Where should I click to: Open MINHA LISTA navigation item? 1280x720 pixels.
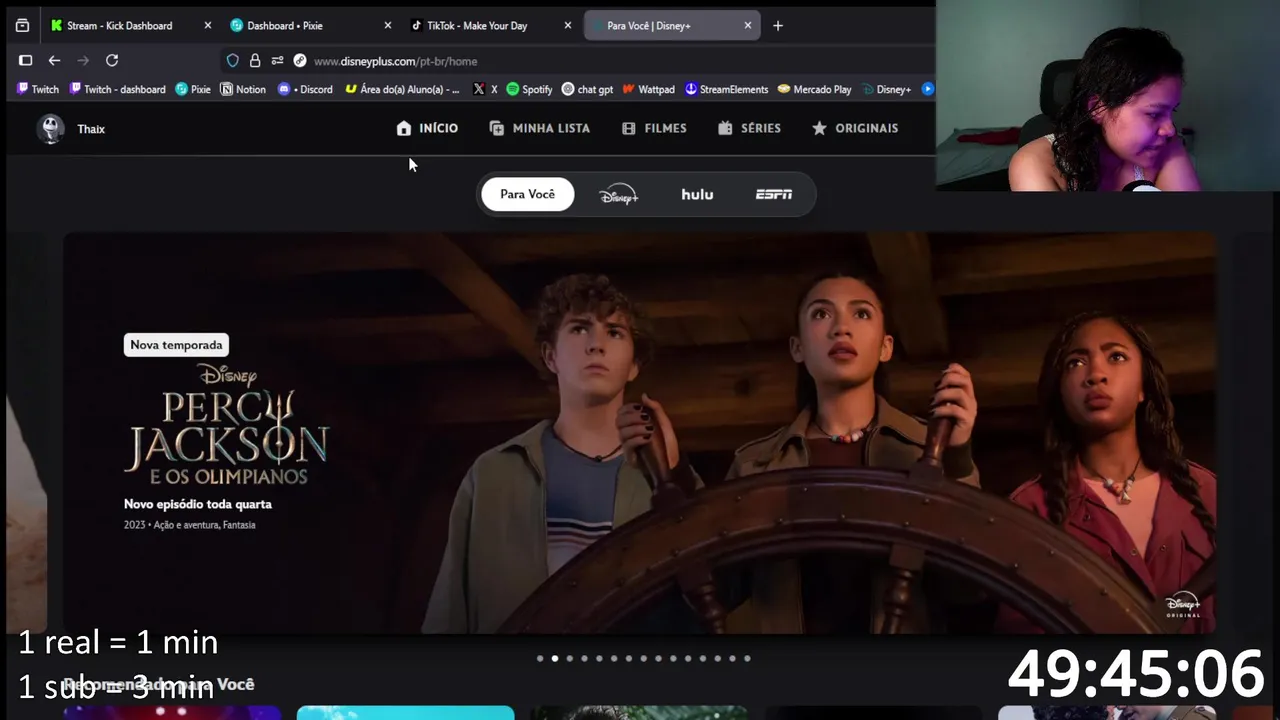(540, 128)
